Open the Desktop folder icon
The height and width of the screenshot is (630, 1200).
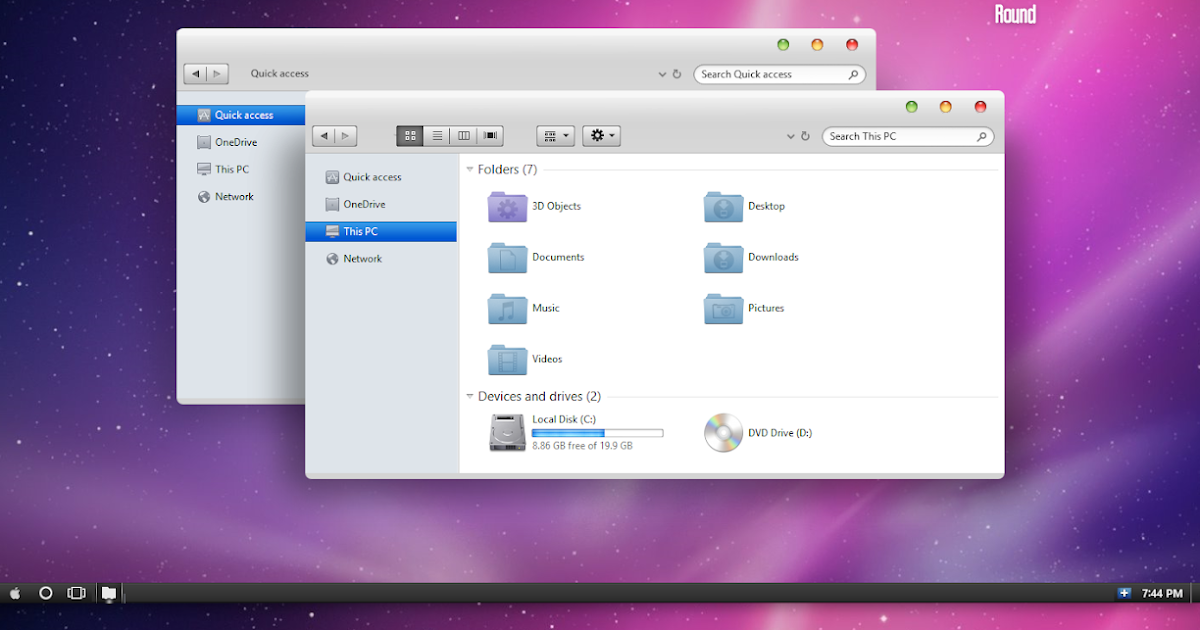coord(723,206)
